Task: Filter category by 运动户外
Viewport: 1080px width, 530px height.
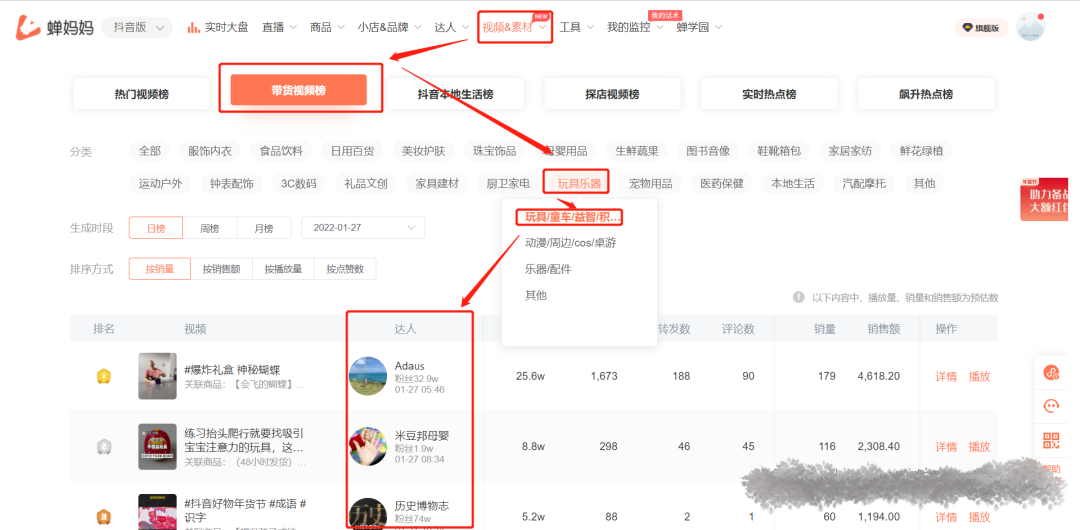Action: [160, 183]
